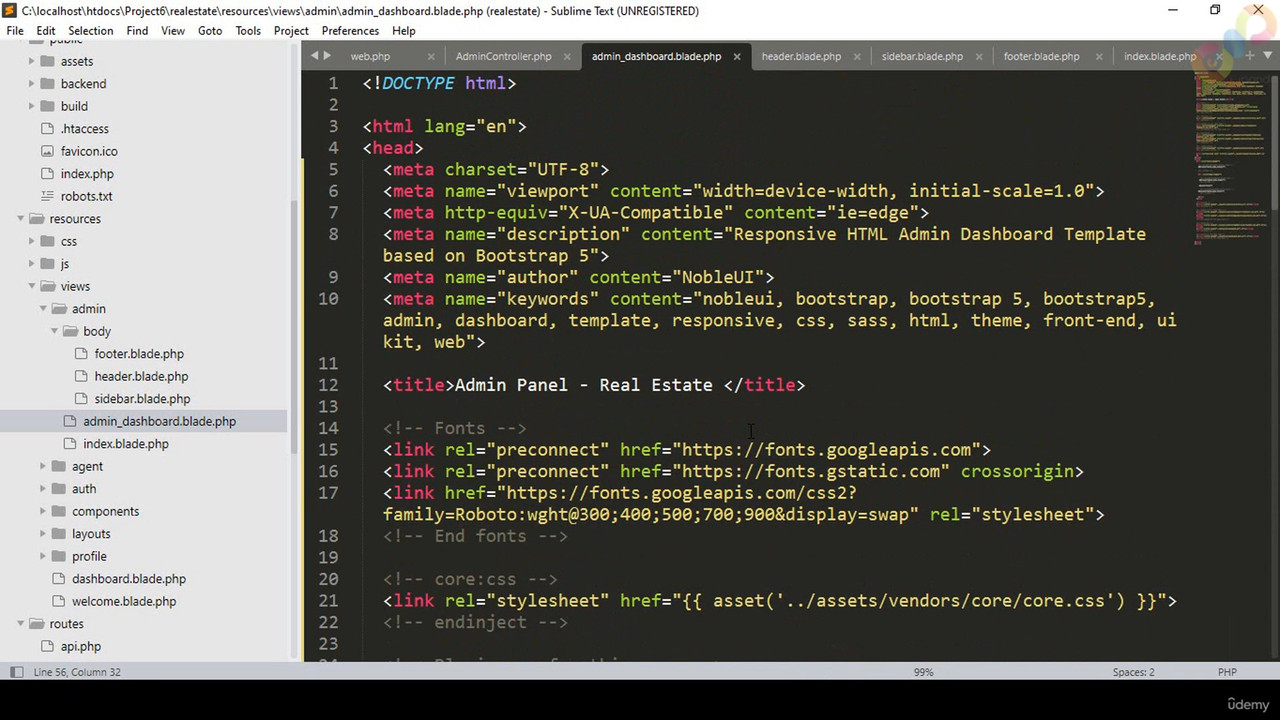Close the sidebar.blade.php tab

tap(979, 56)
